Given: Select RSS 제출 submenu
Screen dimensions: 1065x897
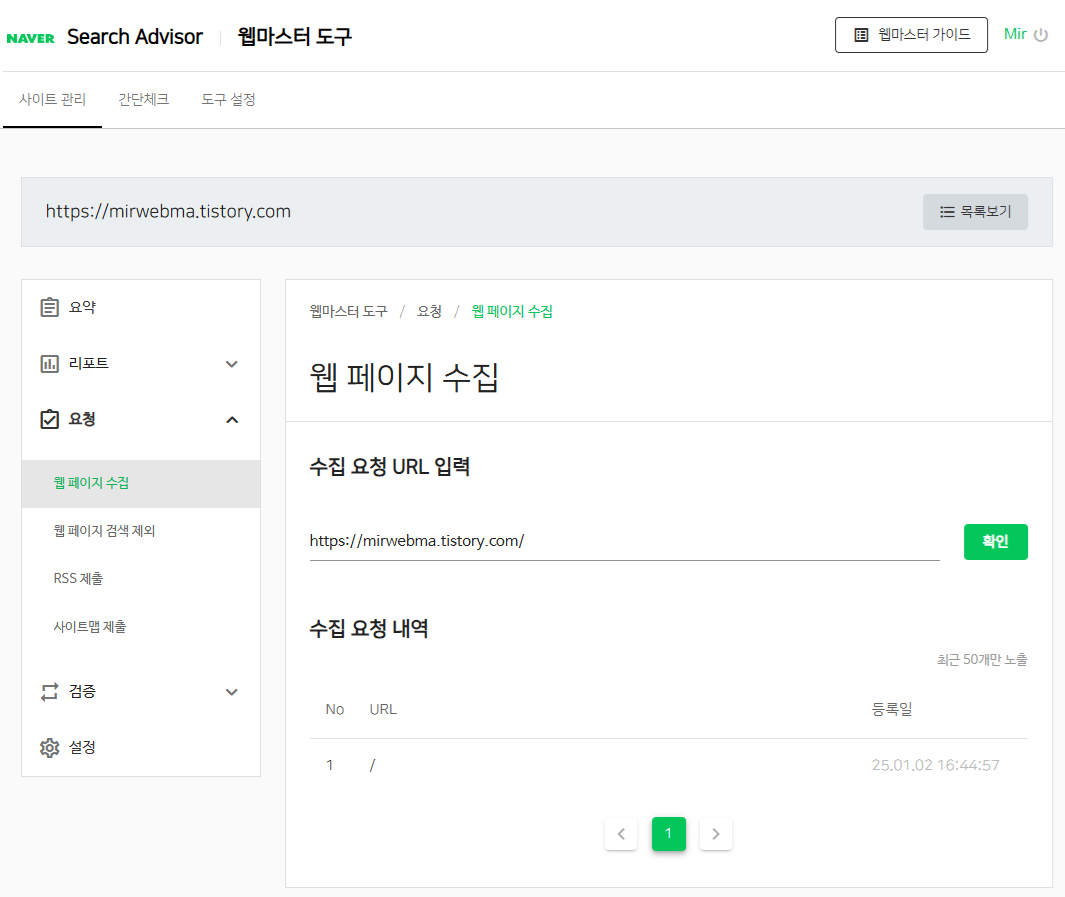Looking at the screenshot, I should tap(78, 579).
